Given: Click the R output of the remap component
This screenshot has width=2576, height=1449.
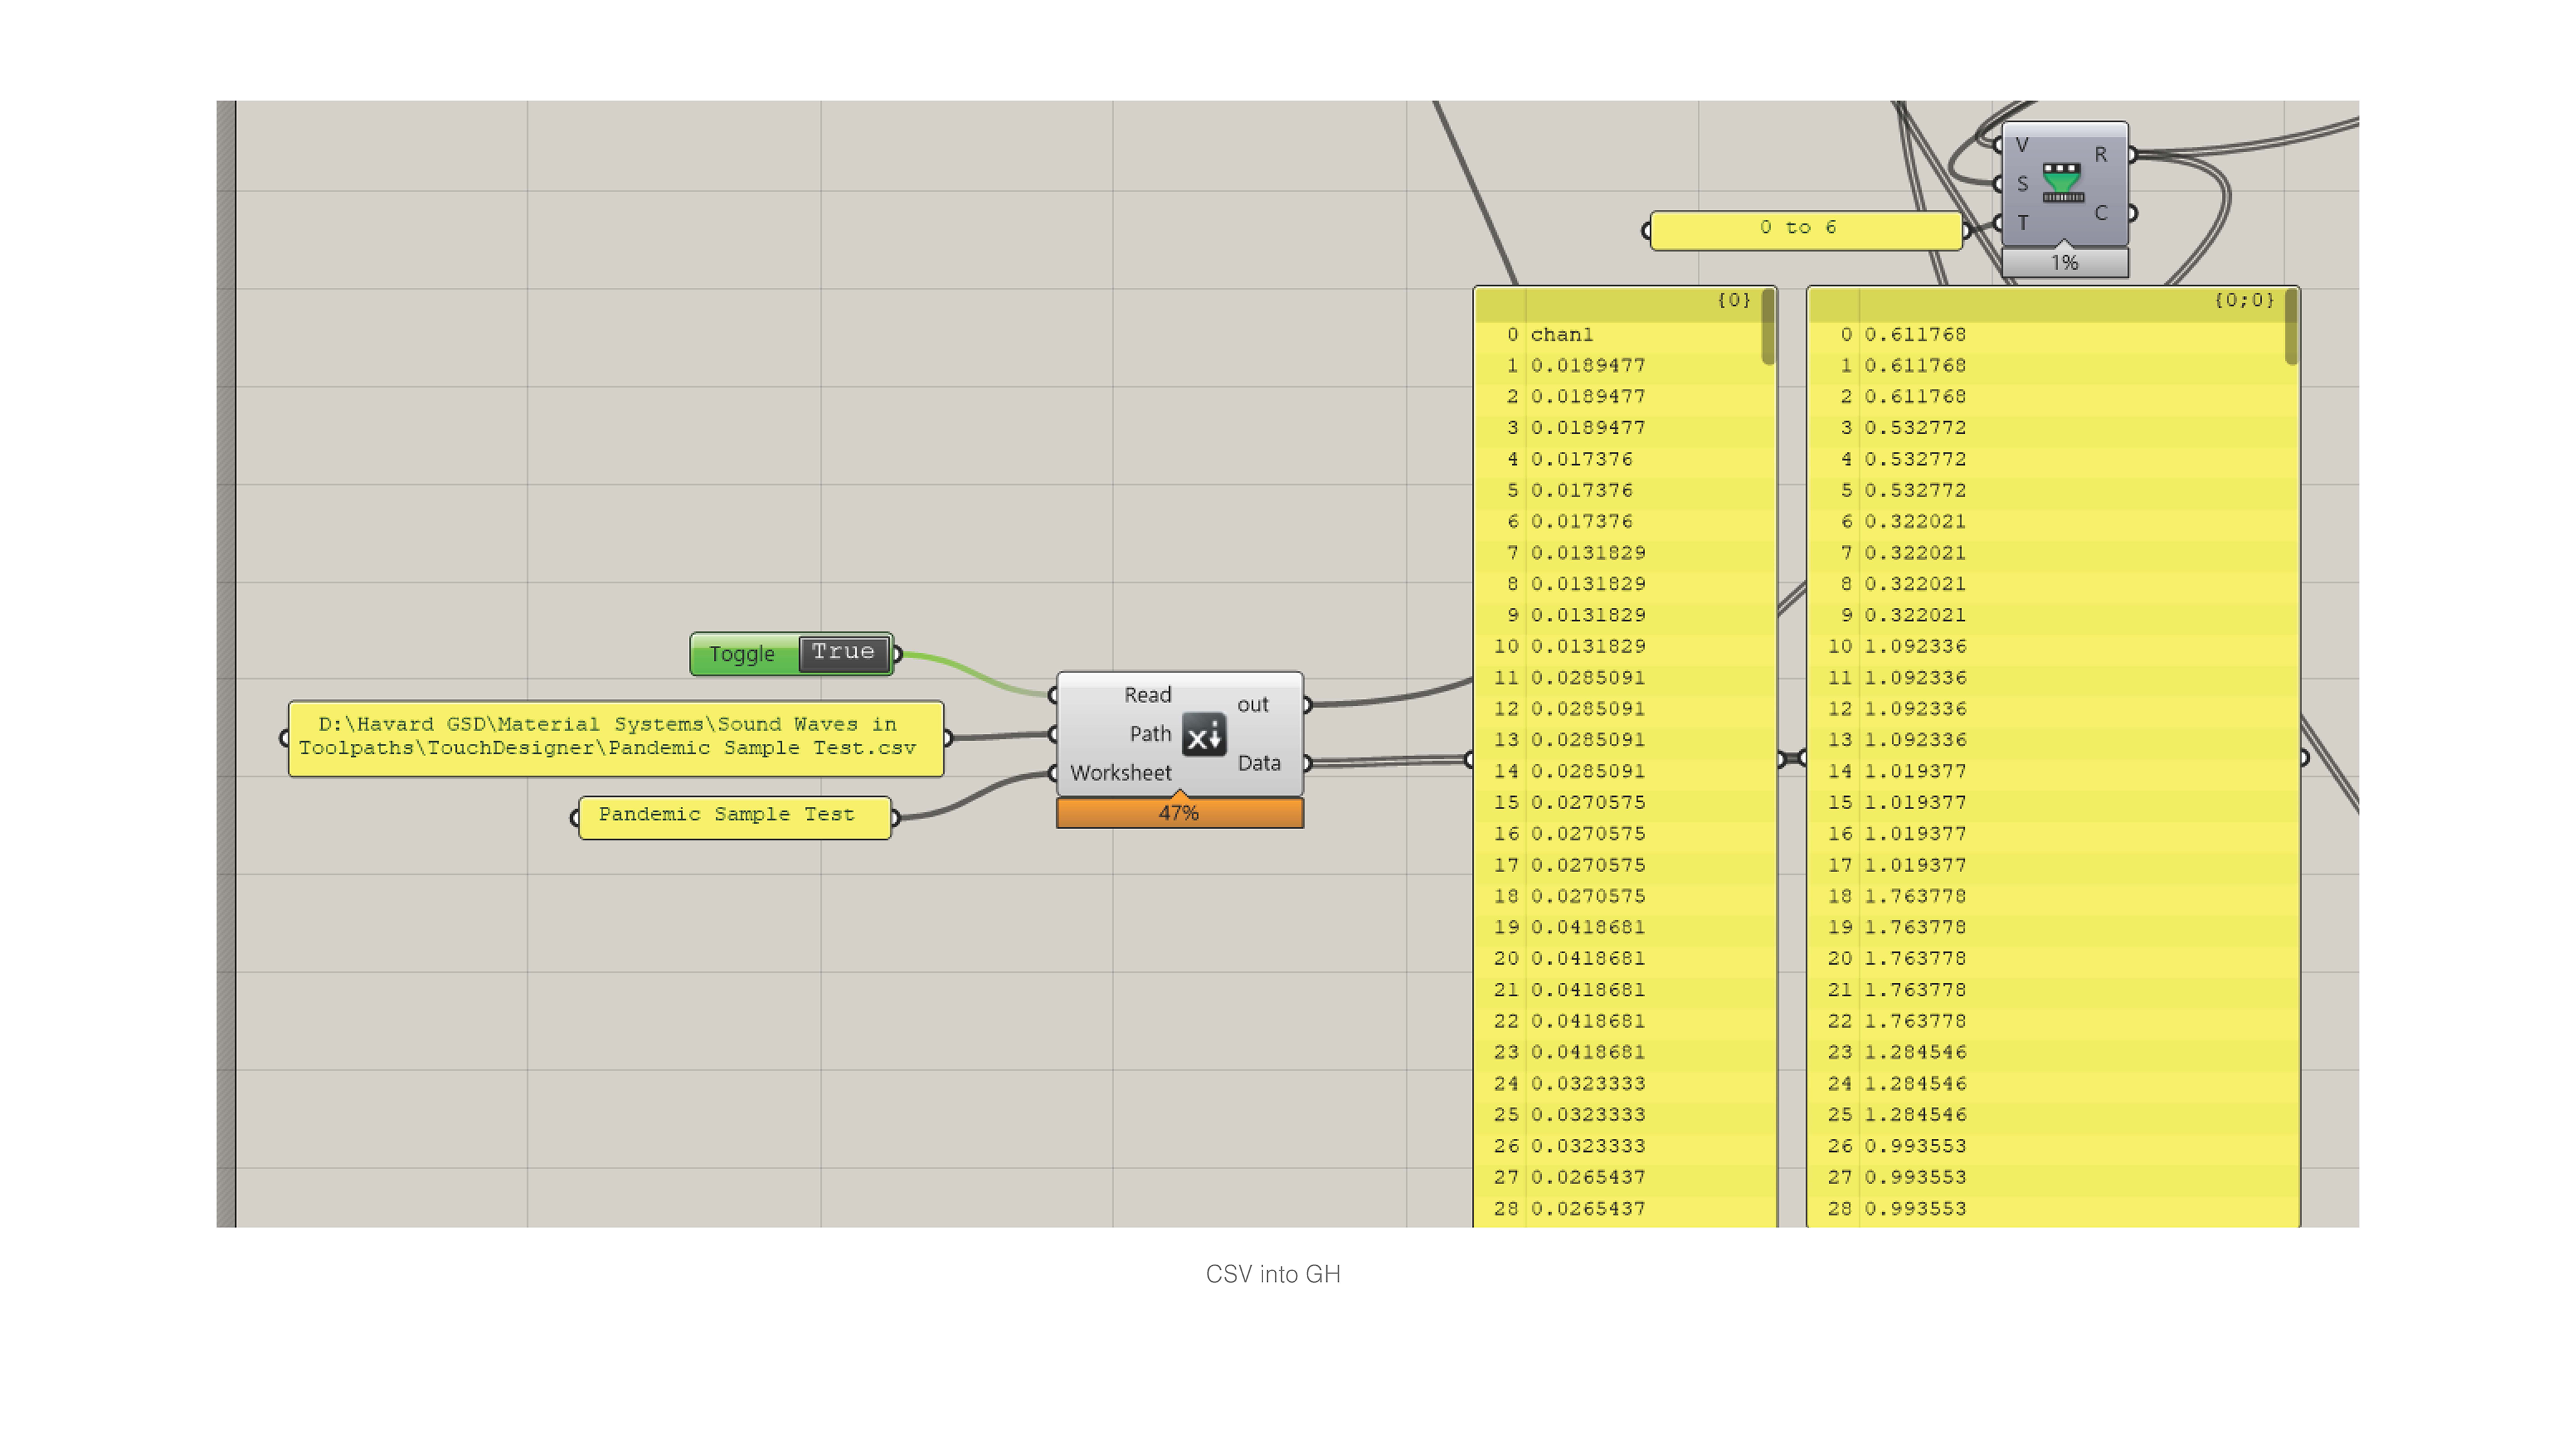Looking at the screenshot, I should tap(2101, 155).
